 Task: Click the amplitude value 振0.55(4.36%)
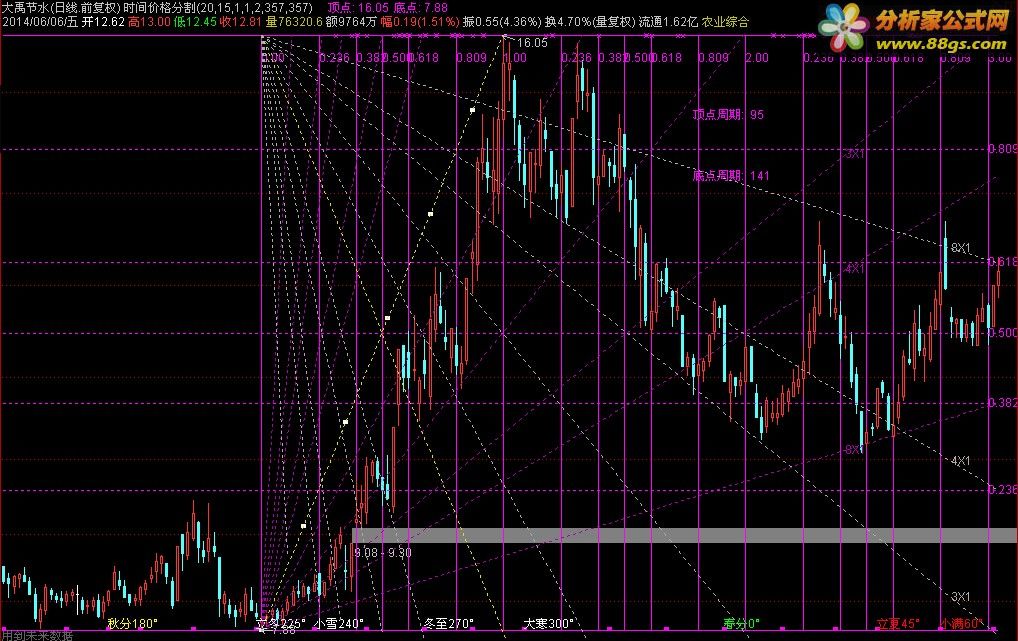click(x=502, y=22)
